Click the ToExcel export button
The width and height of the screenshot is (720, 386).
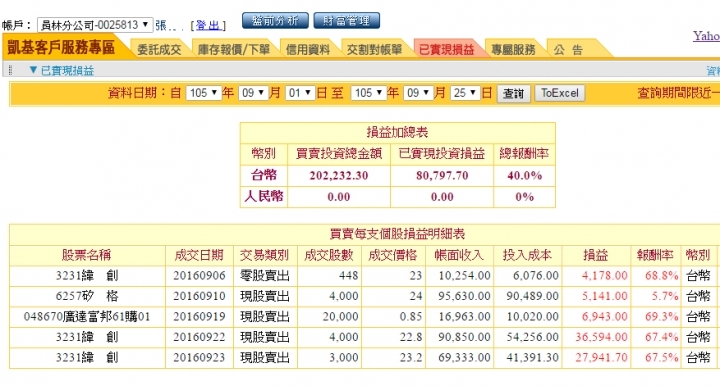point(560,94)
